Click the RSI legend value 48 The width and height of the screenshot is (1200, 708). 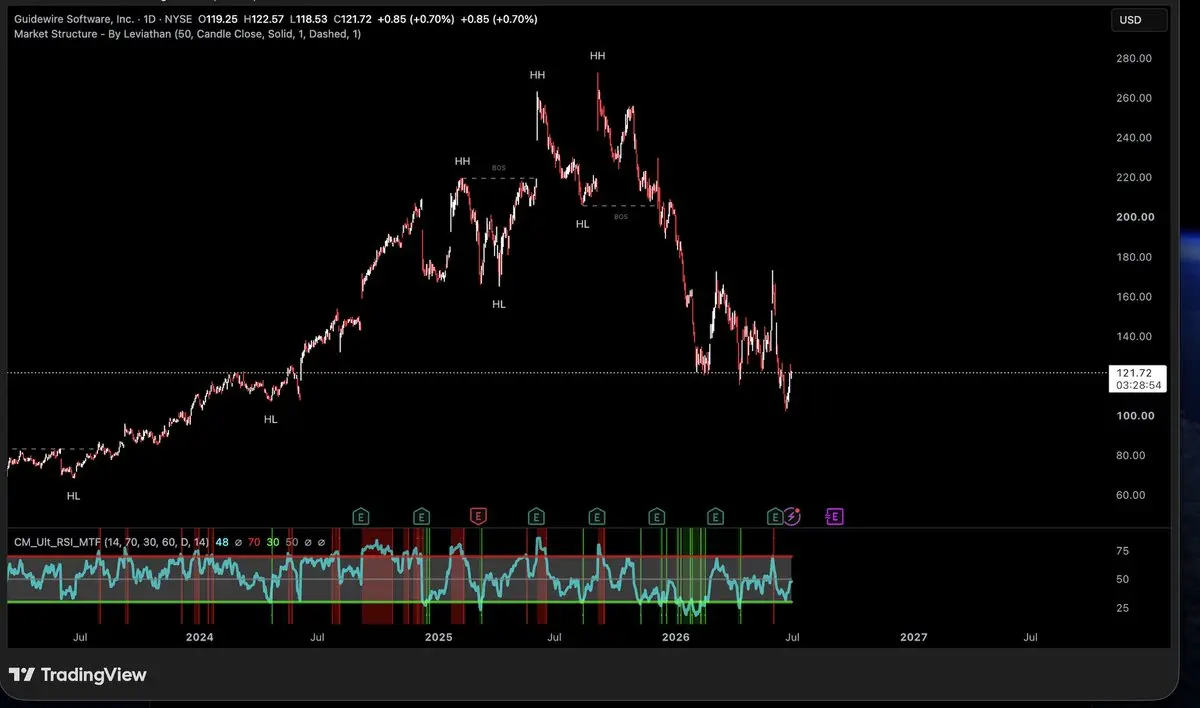(222, 541)
